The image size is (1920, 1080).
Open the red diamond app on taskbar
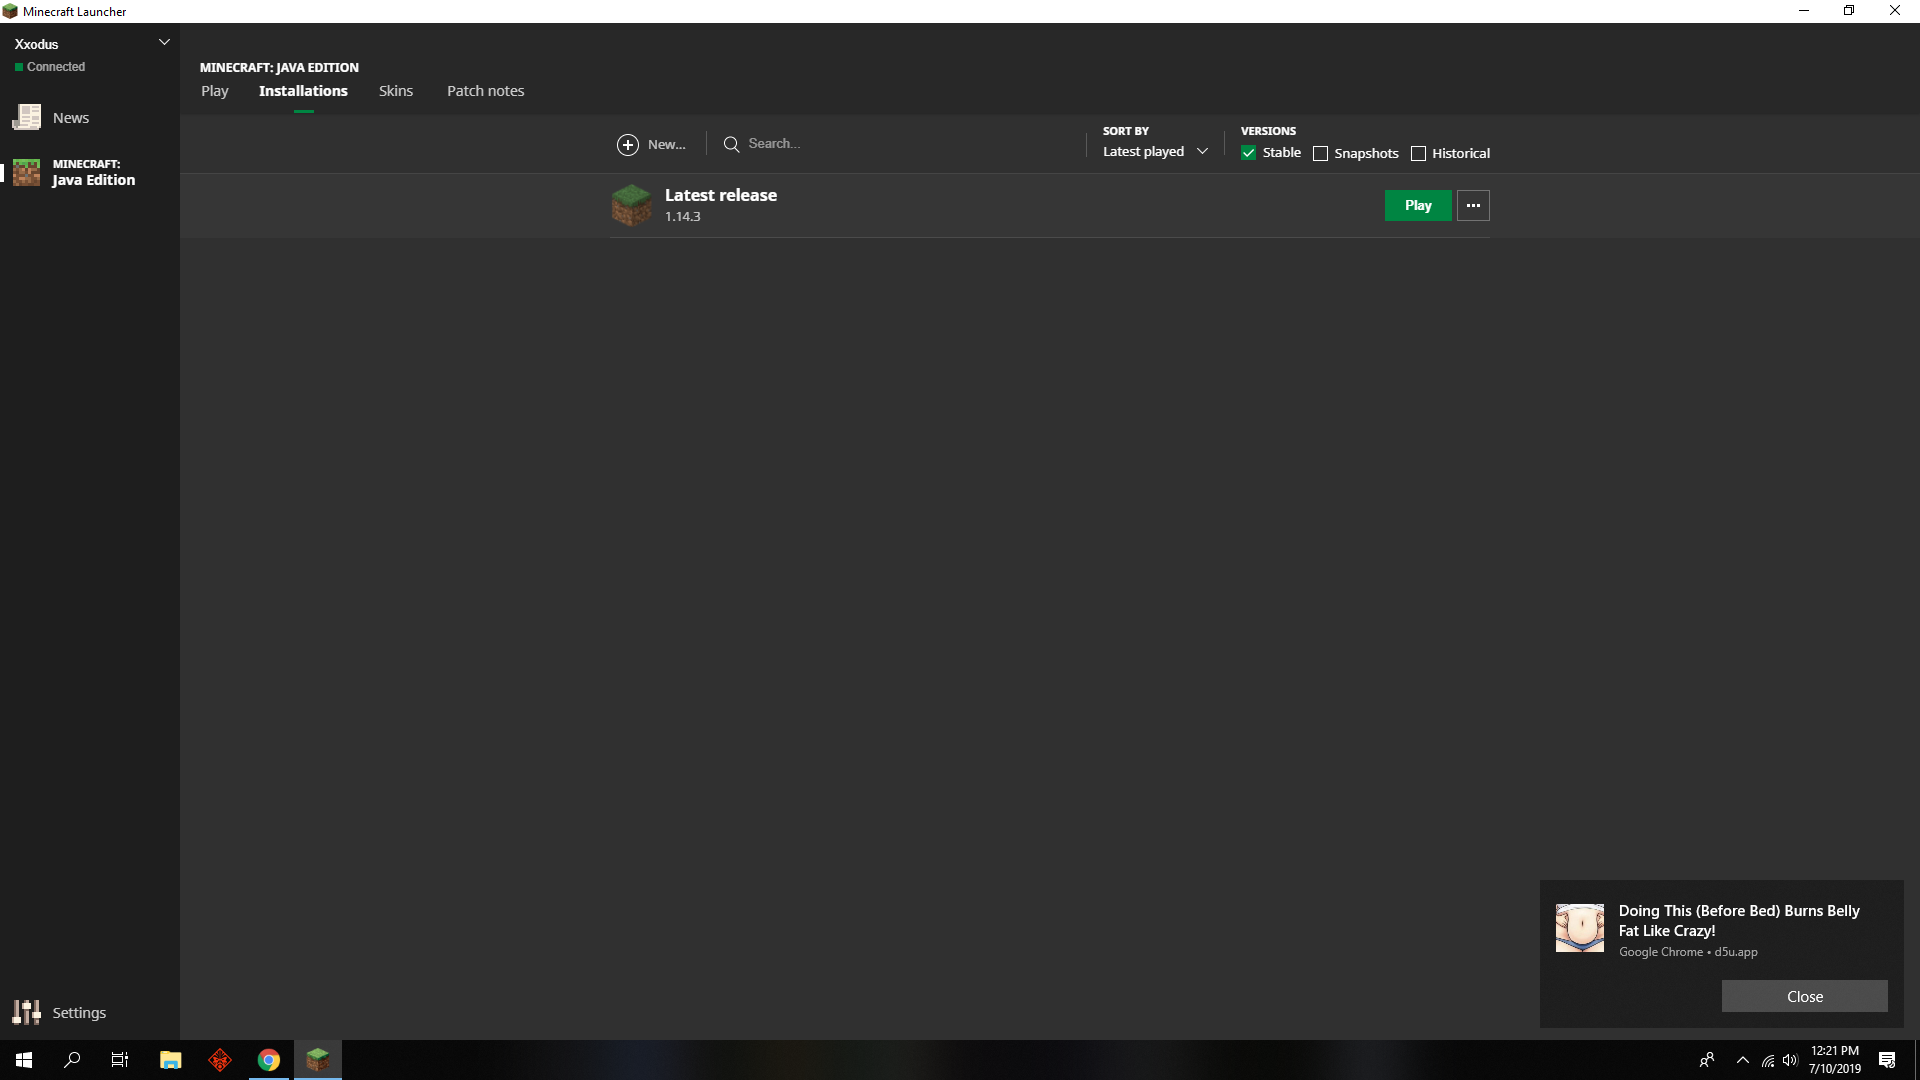(220, 1060)
